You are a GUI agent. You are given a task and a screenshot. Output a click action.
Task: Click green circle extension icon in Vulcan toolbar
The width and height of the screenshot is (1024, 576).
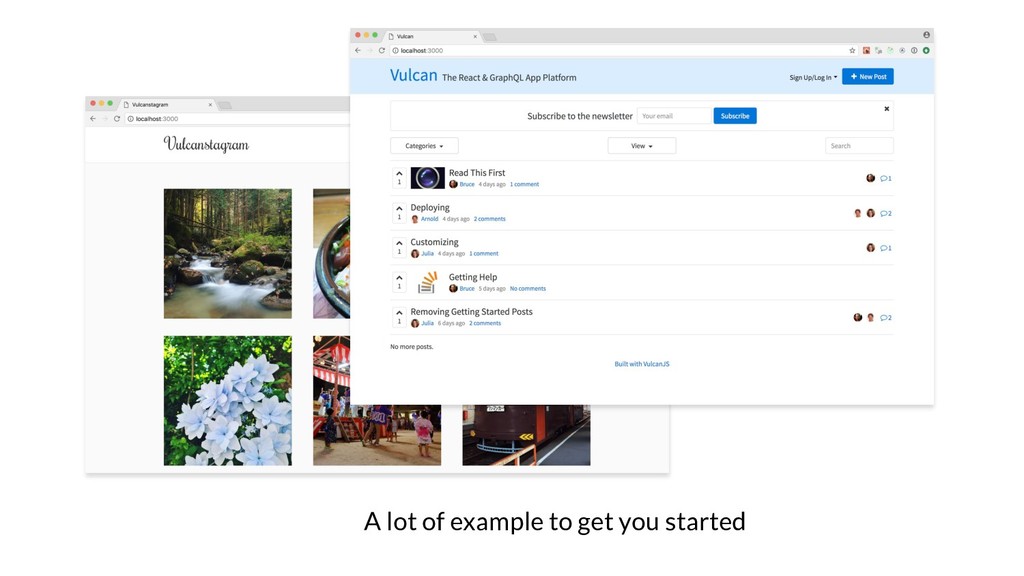click(x=926, y=50)
